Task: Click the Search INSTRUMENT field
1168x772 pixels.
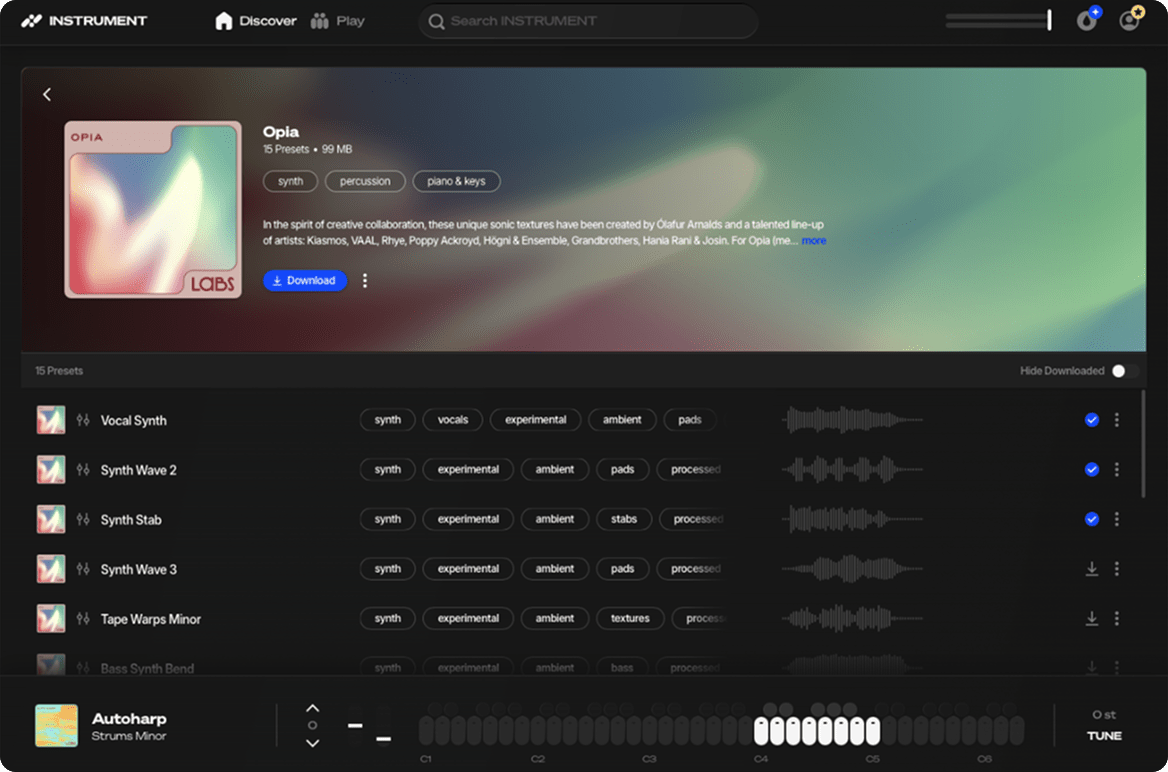Action: pos(588,21)
